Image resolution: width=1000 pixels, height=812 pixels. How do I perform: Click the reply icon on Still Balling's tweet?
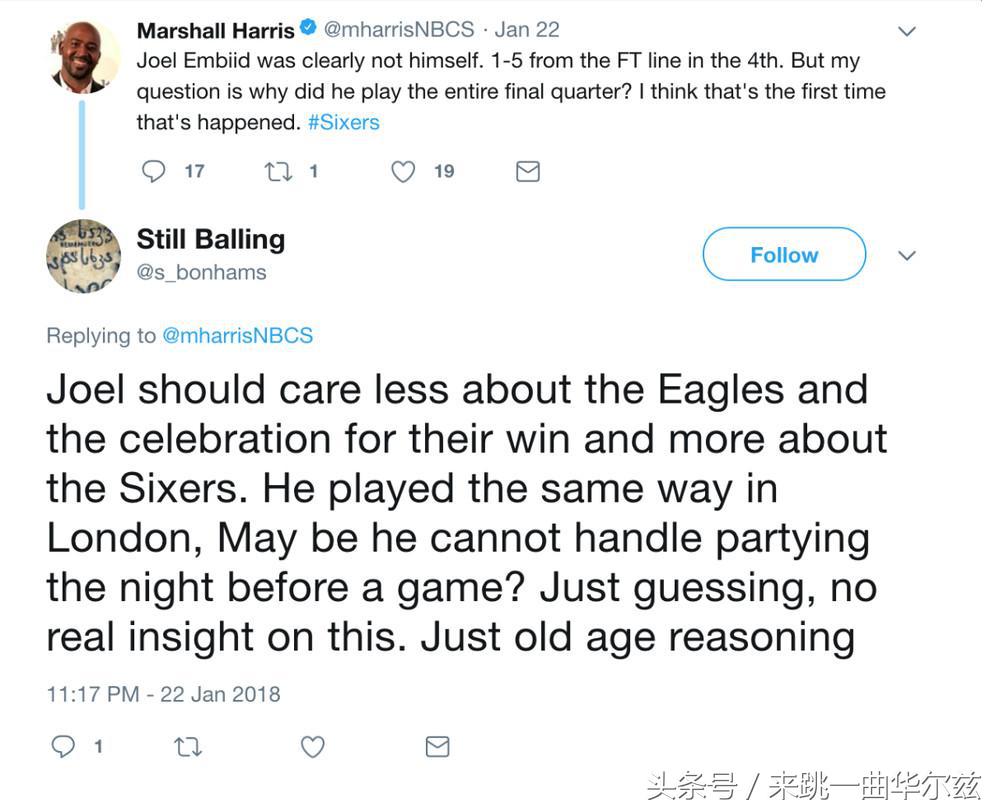point(63,745)
